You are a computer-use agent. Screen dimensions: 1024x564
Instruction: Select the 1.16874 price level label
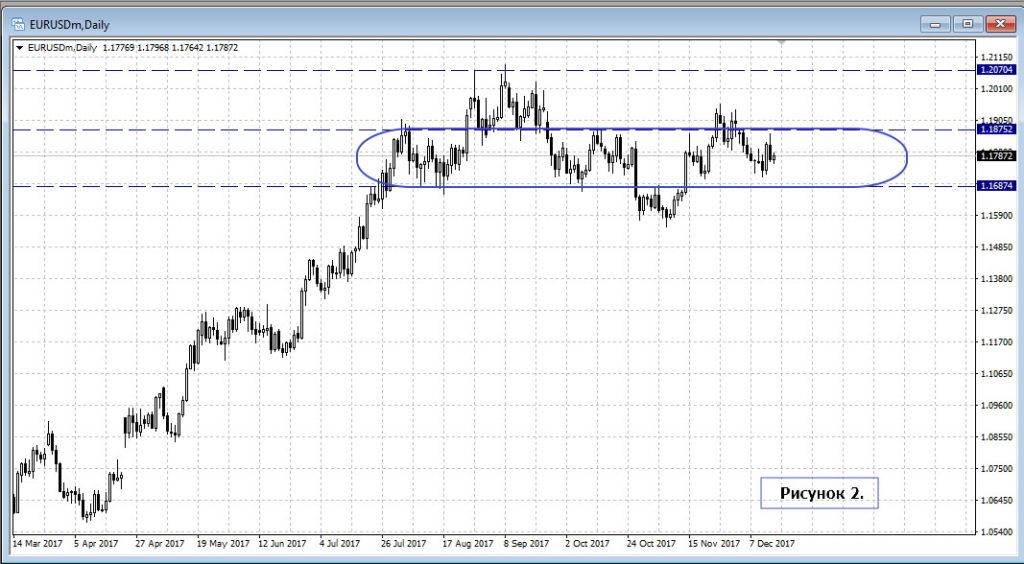click(996, 186)
